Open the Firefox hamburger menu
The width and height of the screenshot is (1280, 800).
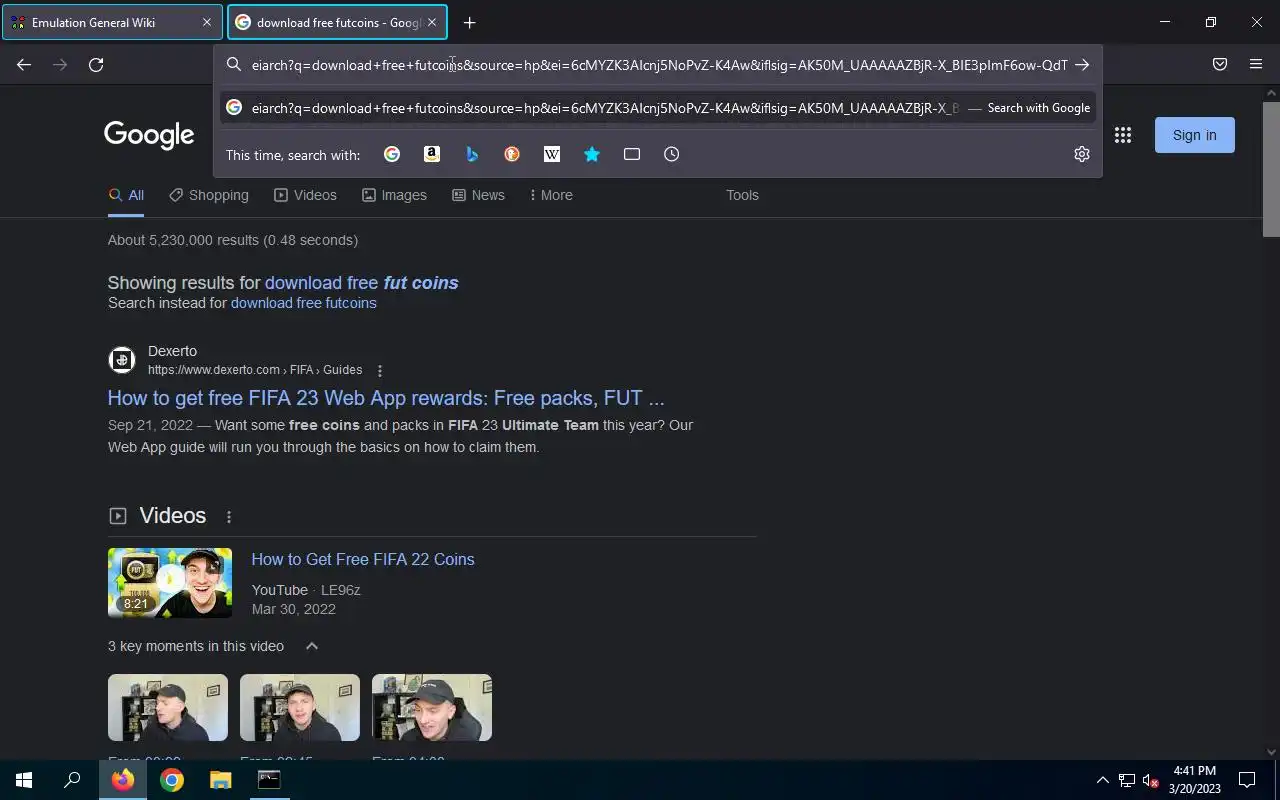[x=1256, y=65]
